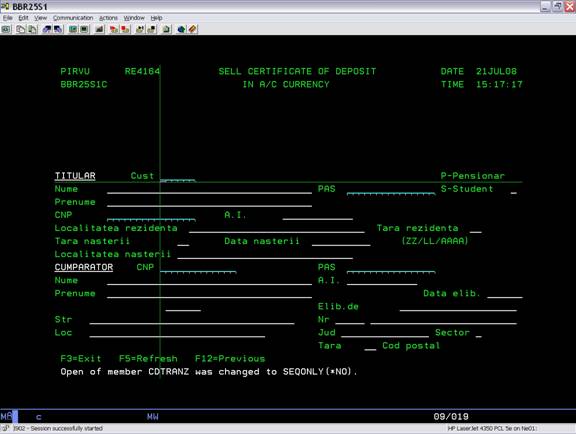Click F3=Exit function key hotspot
Viewport: 576px width, 434px height.
(x=81, y=359)
